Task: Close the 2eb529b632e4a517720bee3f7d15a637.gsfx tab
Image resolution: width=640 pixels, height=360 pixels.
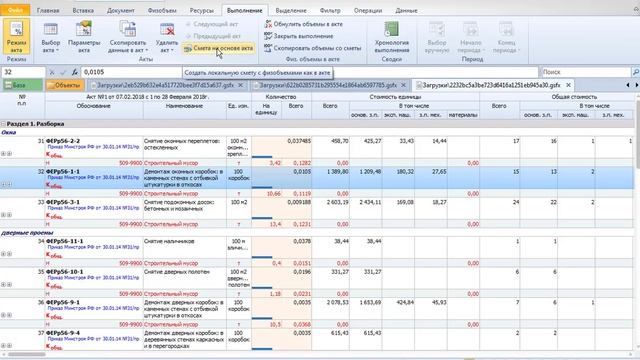Action: tap(240, 85)
